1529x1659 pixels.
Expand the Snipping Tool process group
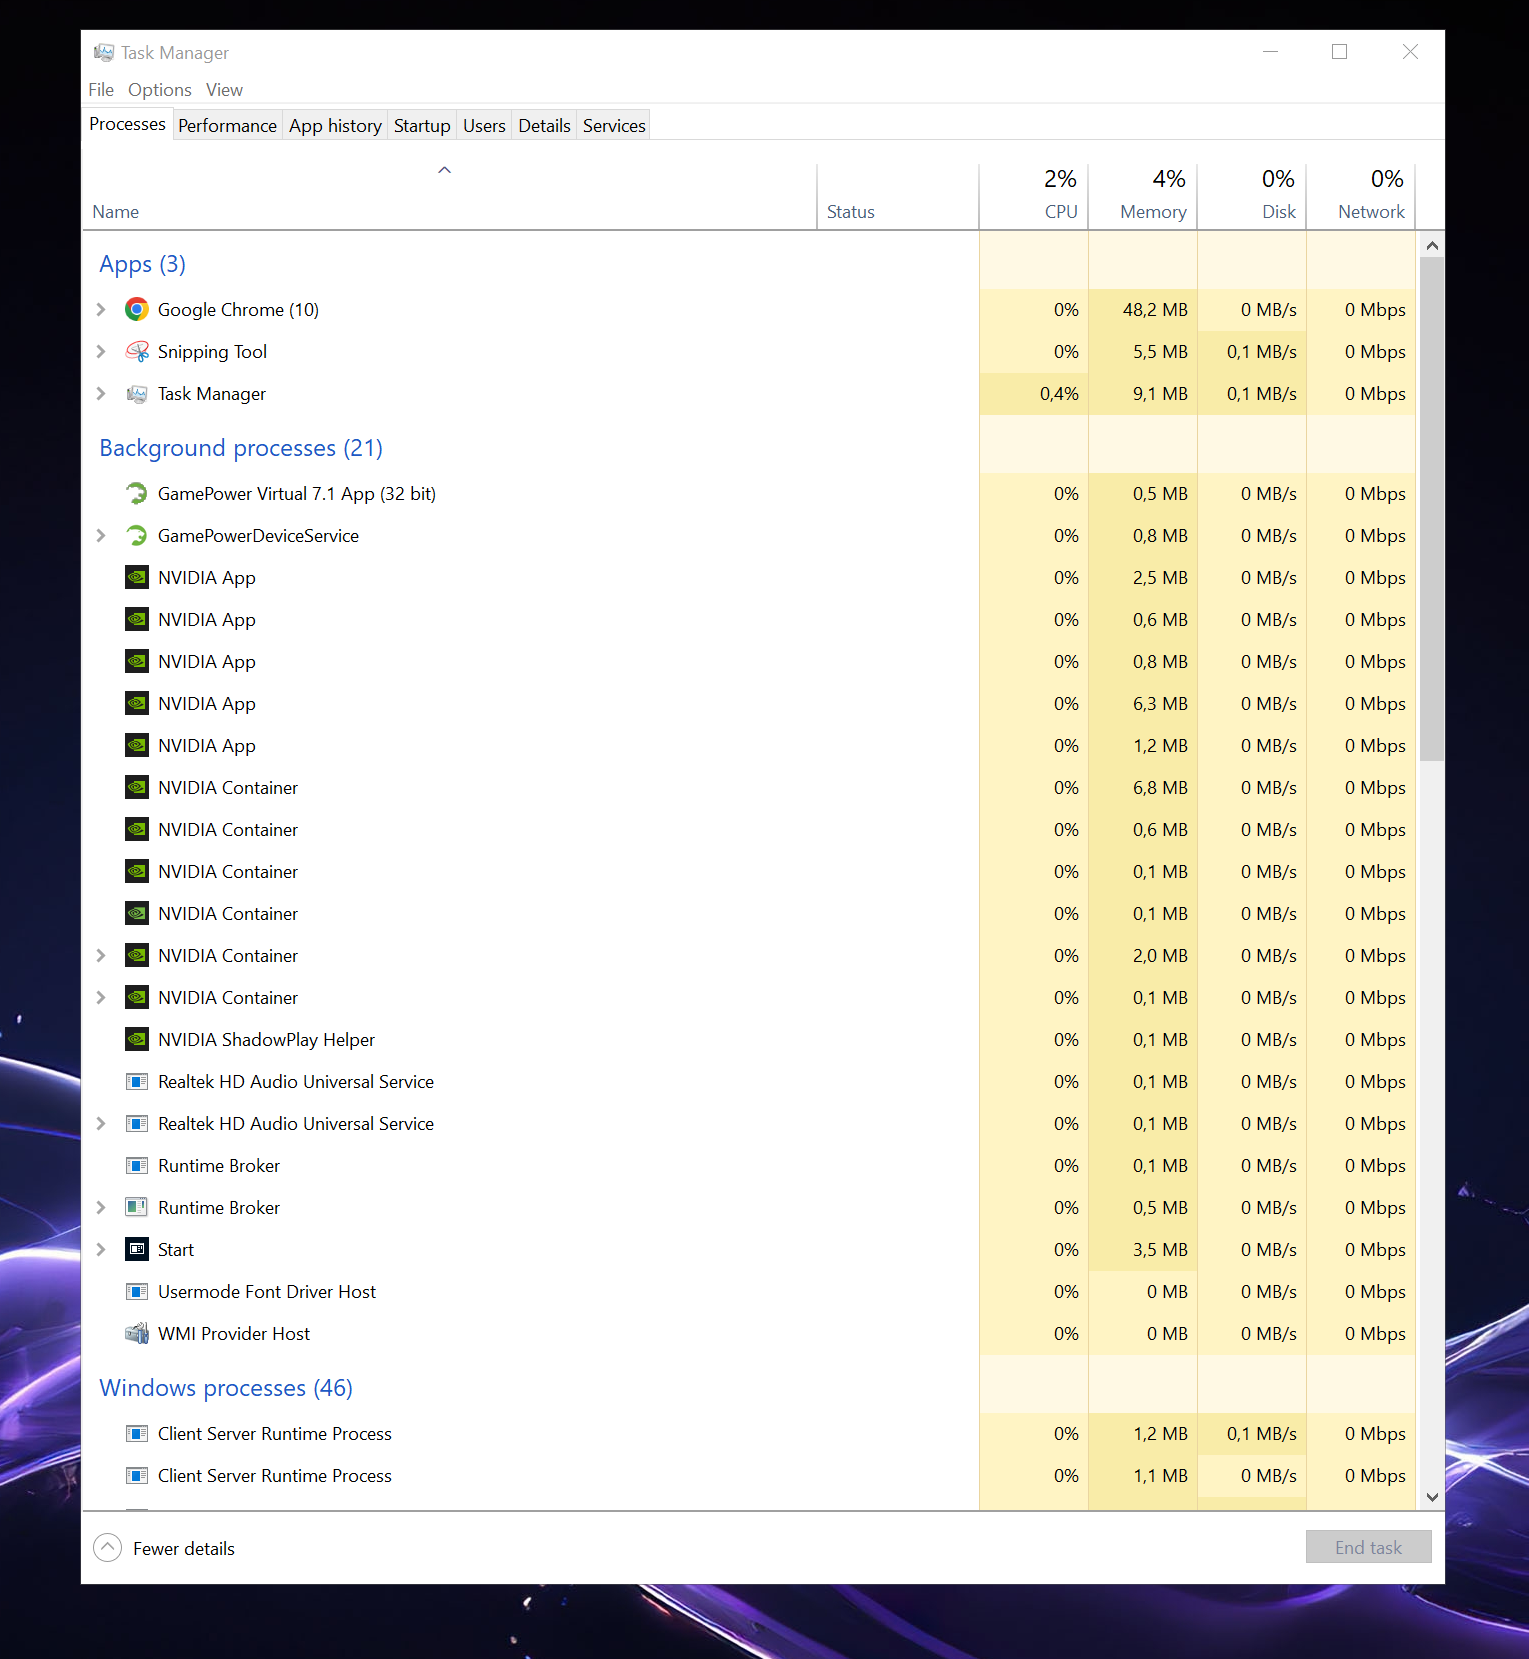point(101,352)
